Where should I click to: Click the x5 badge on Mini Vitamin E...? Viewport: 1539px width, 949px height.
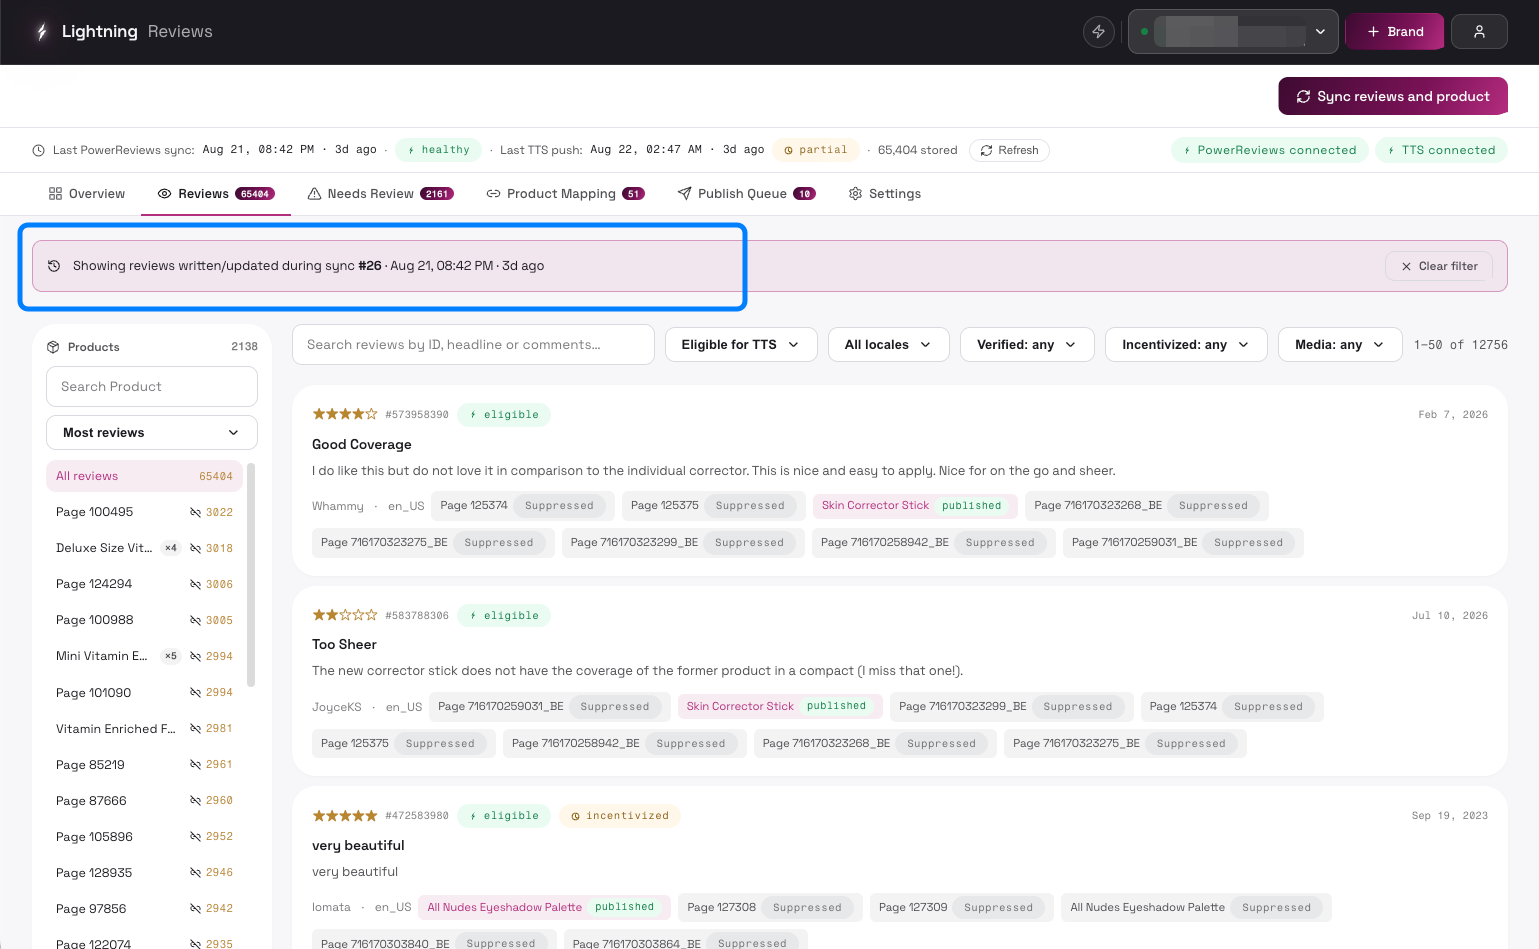click(171, 656)
